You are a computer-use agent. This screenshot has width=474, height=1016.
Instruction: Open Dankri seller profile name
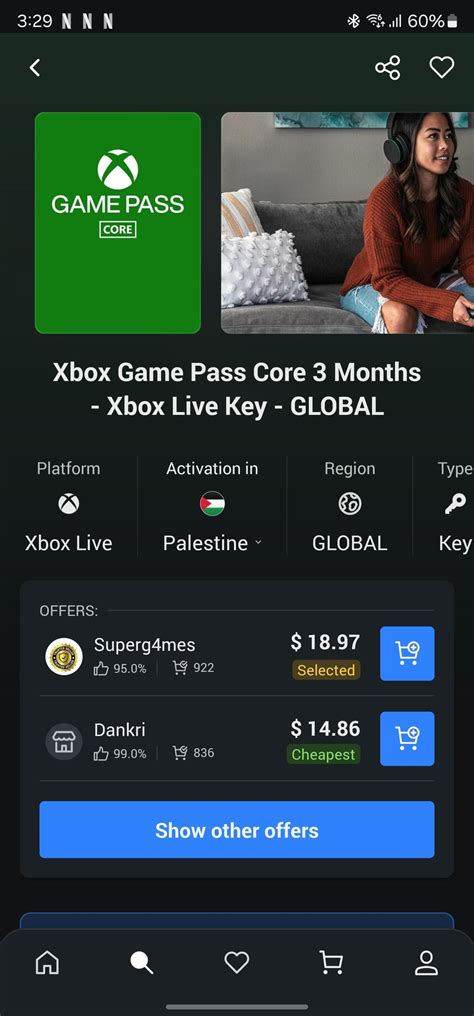(120, 730)
